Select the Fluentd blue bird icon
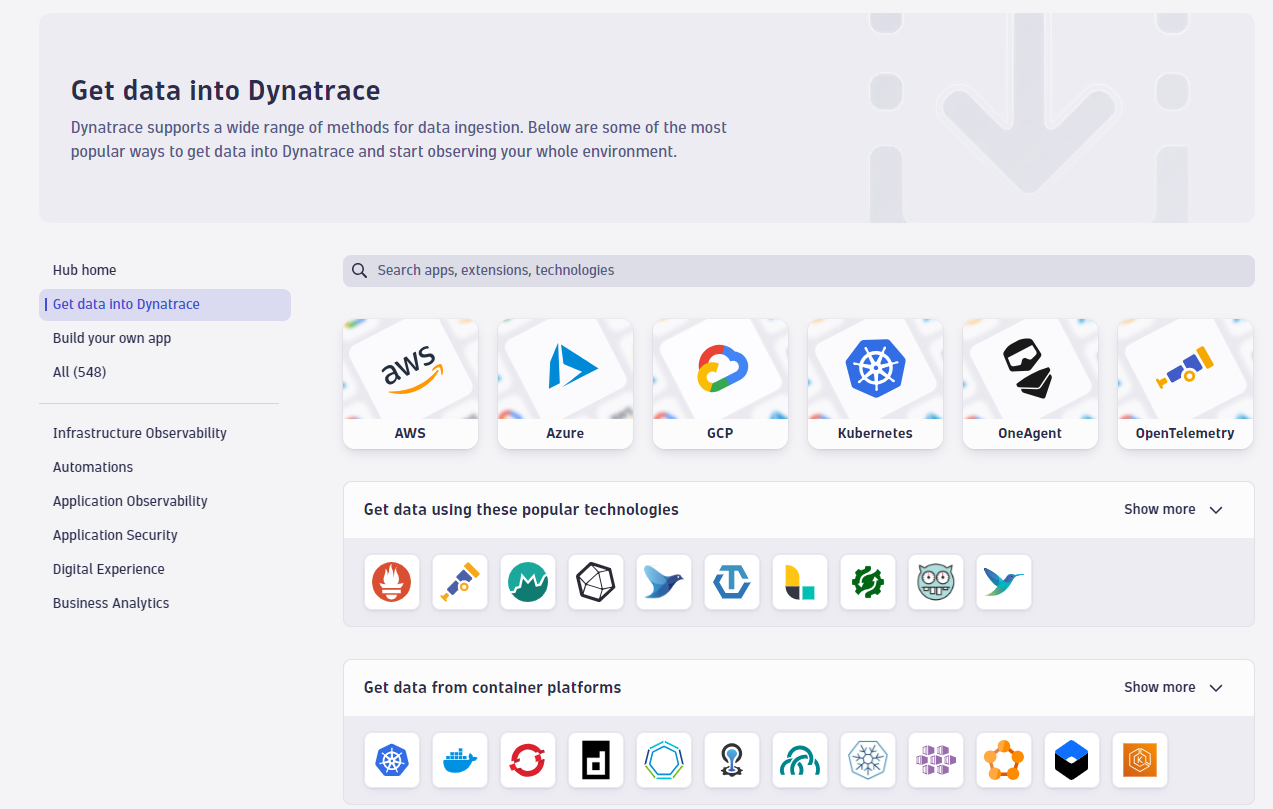Image resolution: width=1273 pixels, height=809 pixels. pos(664,582)
